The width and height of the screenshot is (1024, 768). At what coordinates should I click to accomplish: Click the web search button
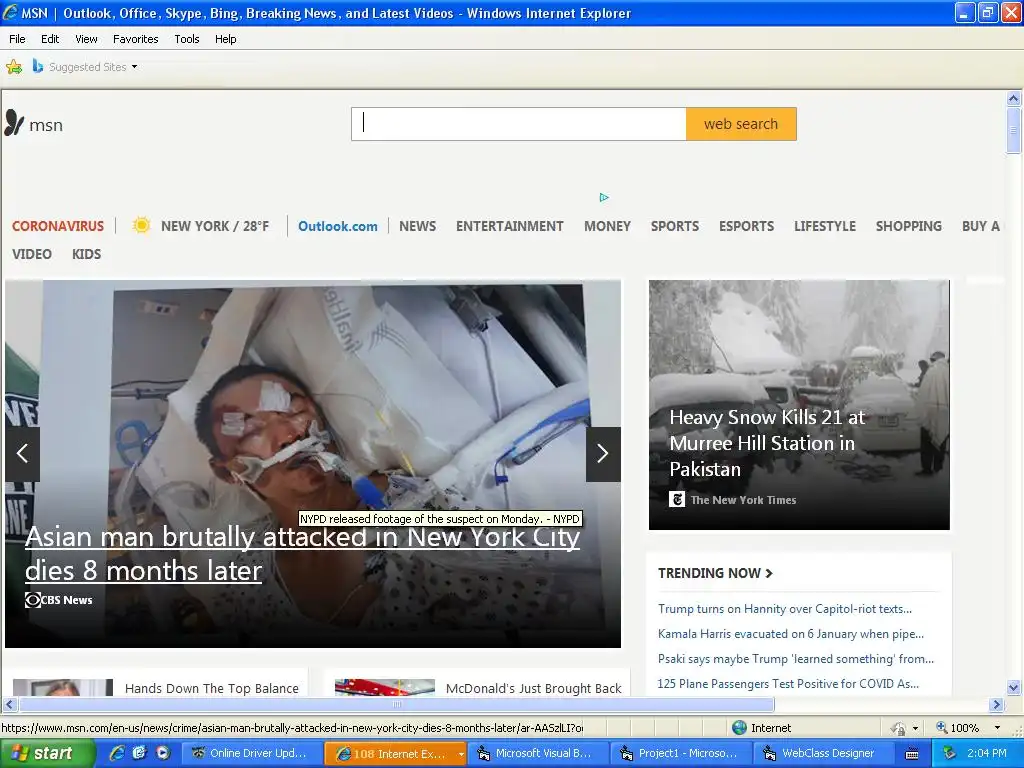click(x=741, y=124)
